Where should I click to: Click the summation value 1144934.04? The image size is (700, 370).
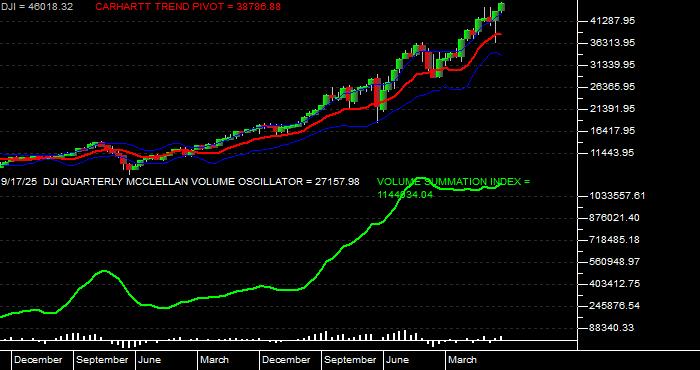(x=405, y=195)
